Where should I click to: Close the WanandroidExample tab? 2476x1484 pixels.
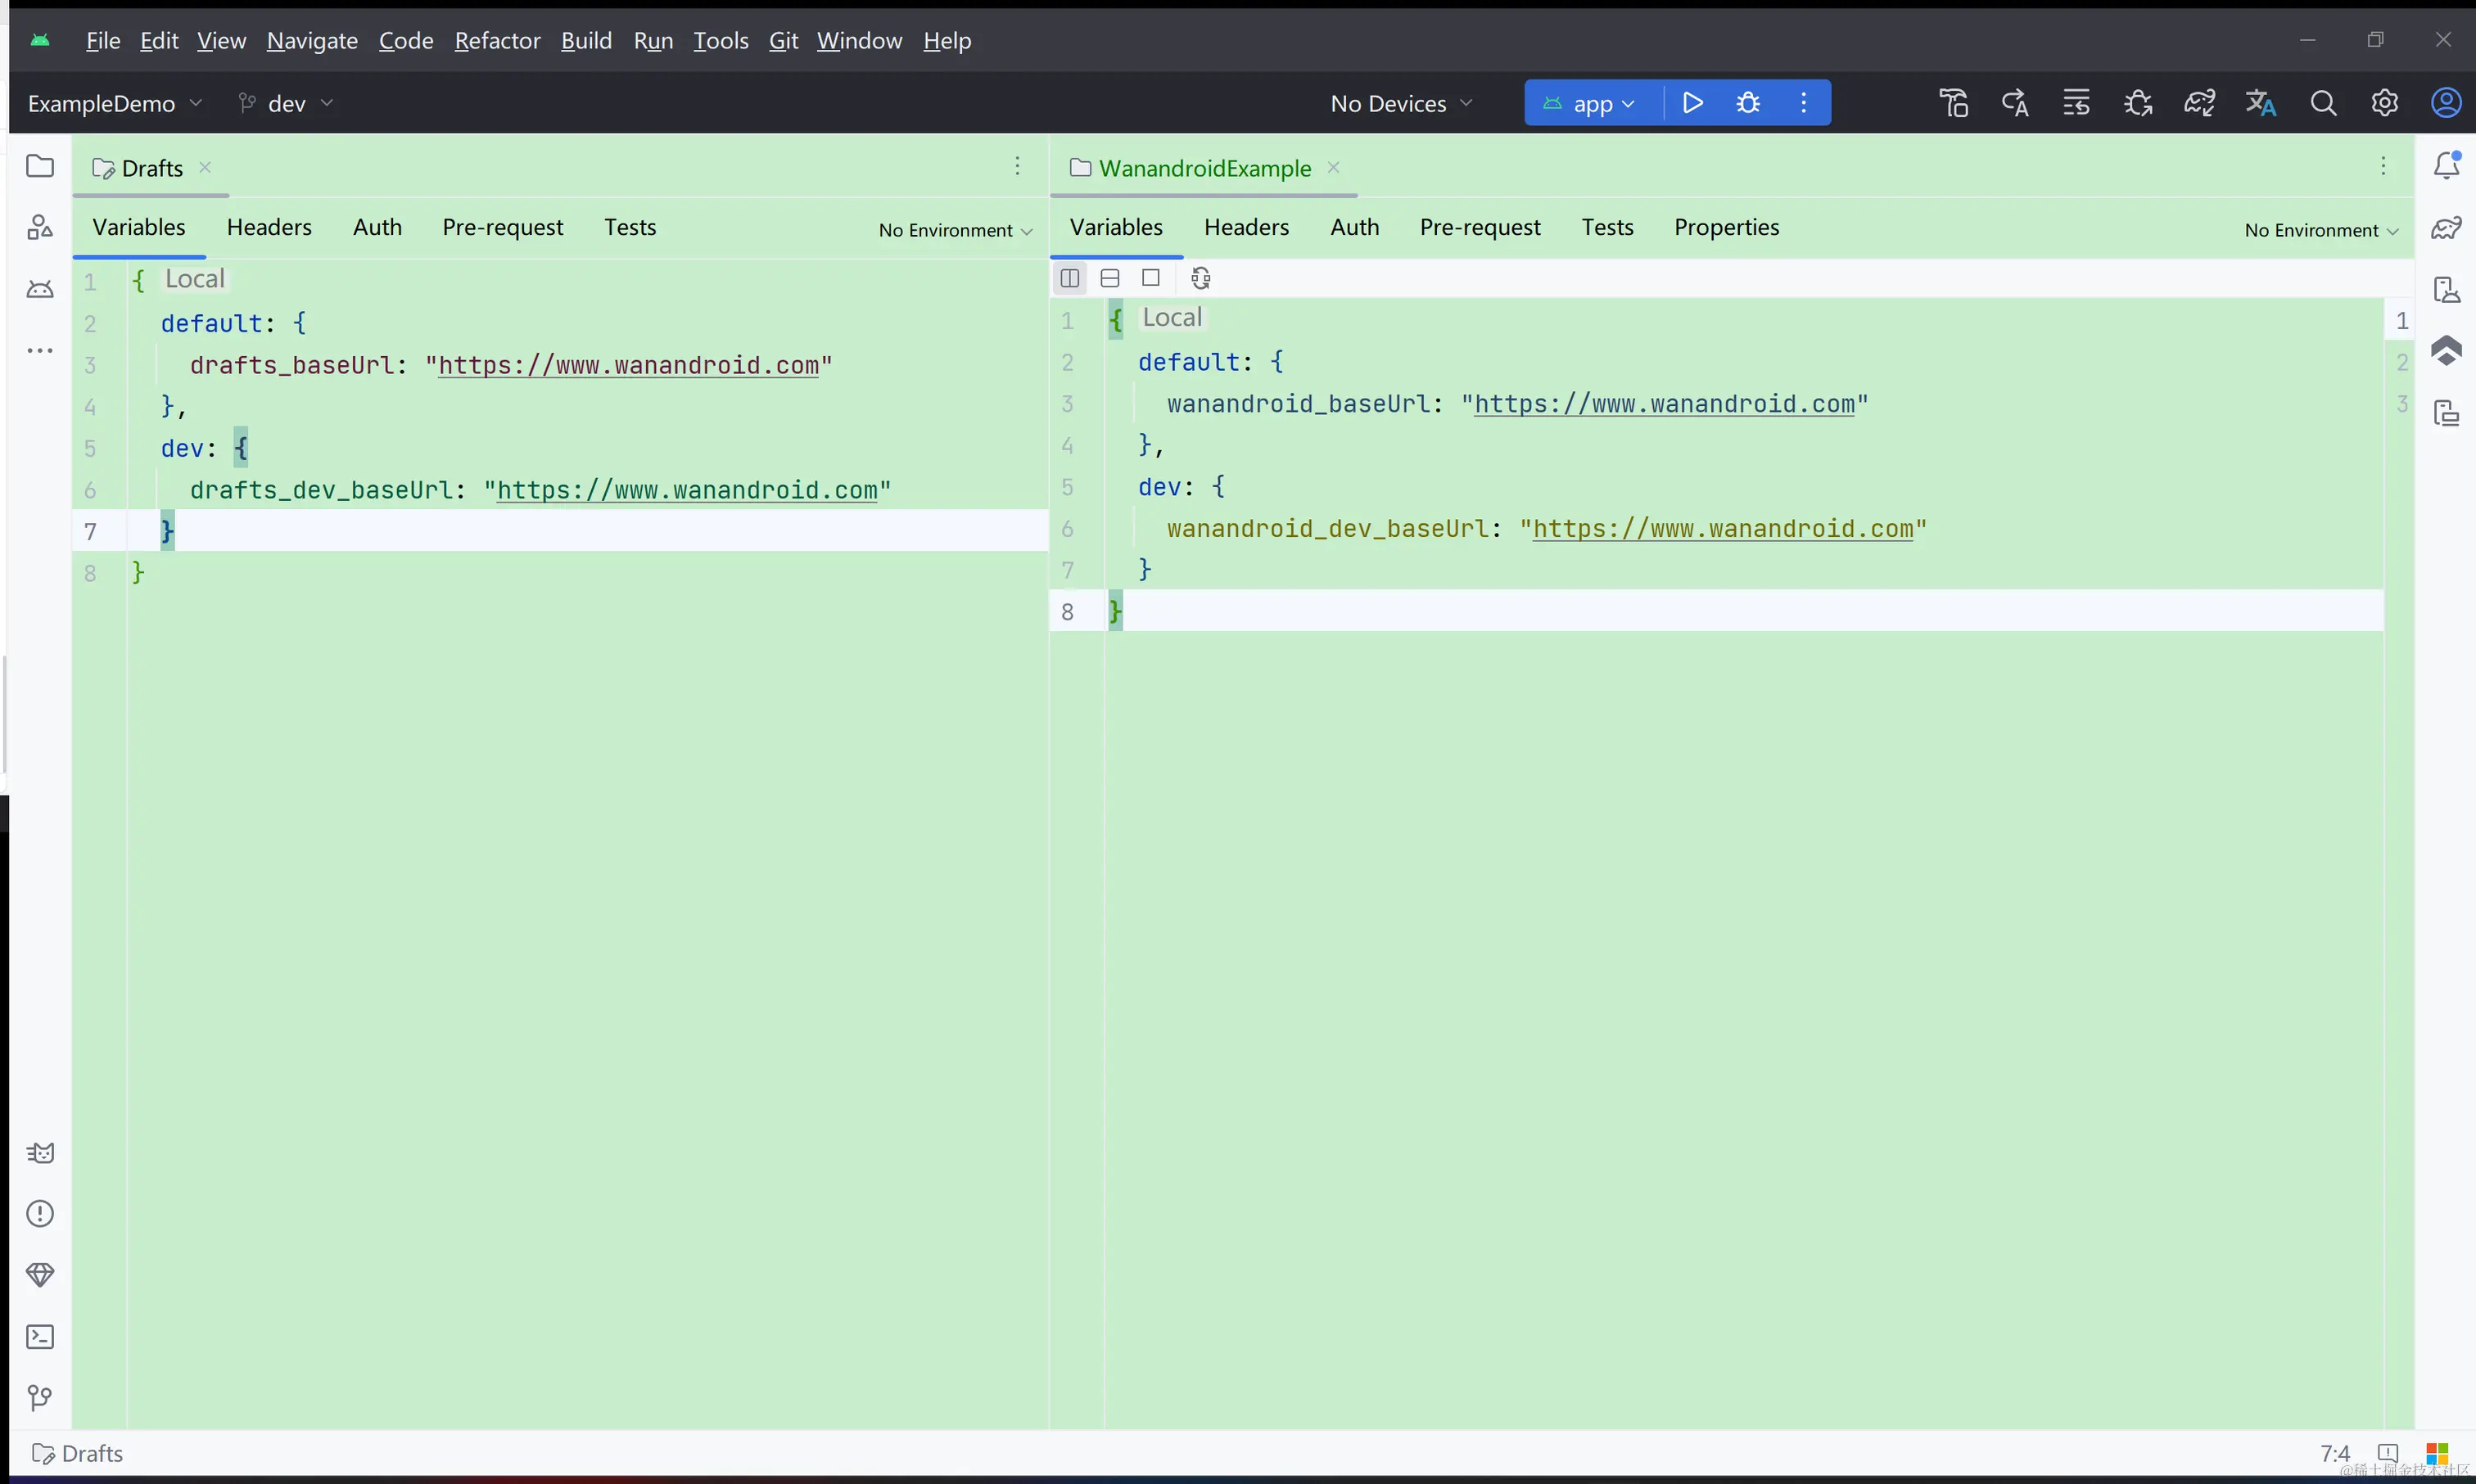click(x=1333, y=167)
